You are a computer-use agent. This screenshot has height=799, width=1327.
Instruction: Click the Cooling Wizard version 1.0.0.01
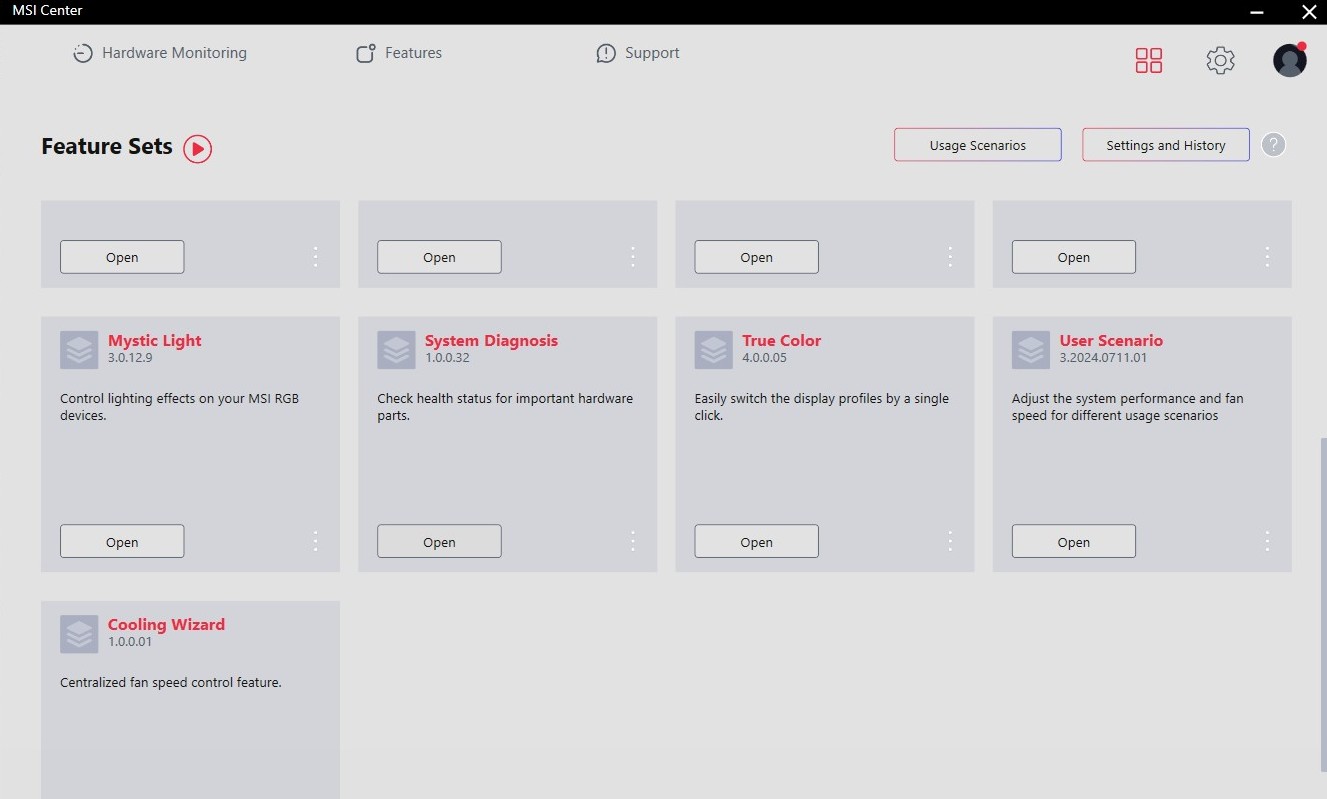tap(130, 642)
